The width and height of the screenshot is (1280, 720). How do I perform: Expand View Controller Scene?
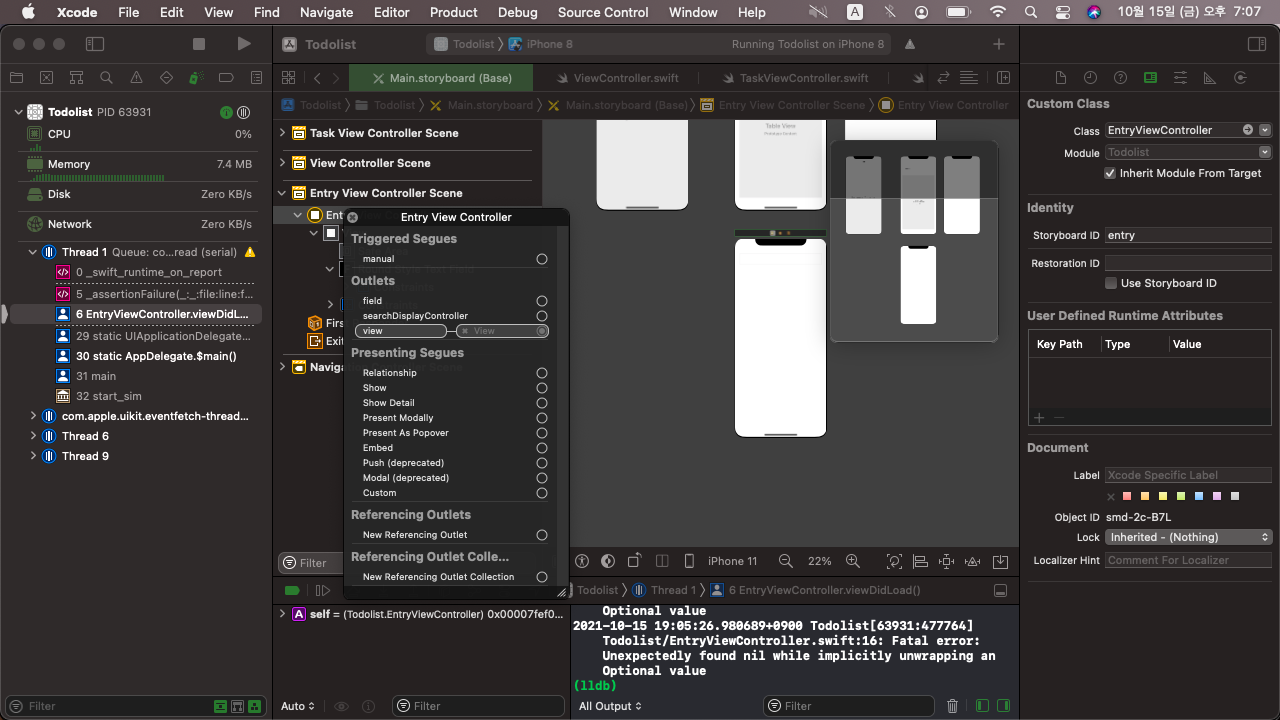(283, 163)
